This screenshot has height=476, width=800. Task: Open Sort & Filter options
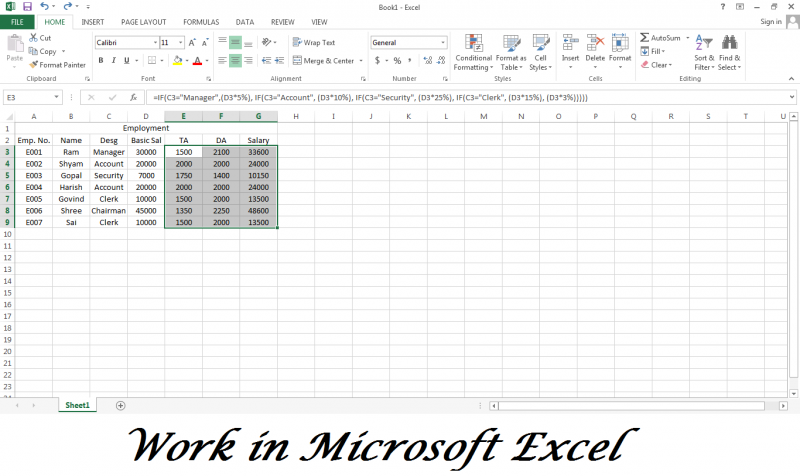coord(704,53)
